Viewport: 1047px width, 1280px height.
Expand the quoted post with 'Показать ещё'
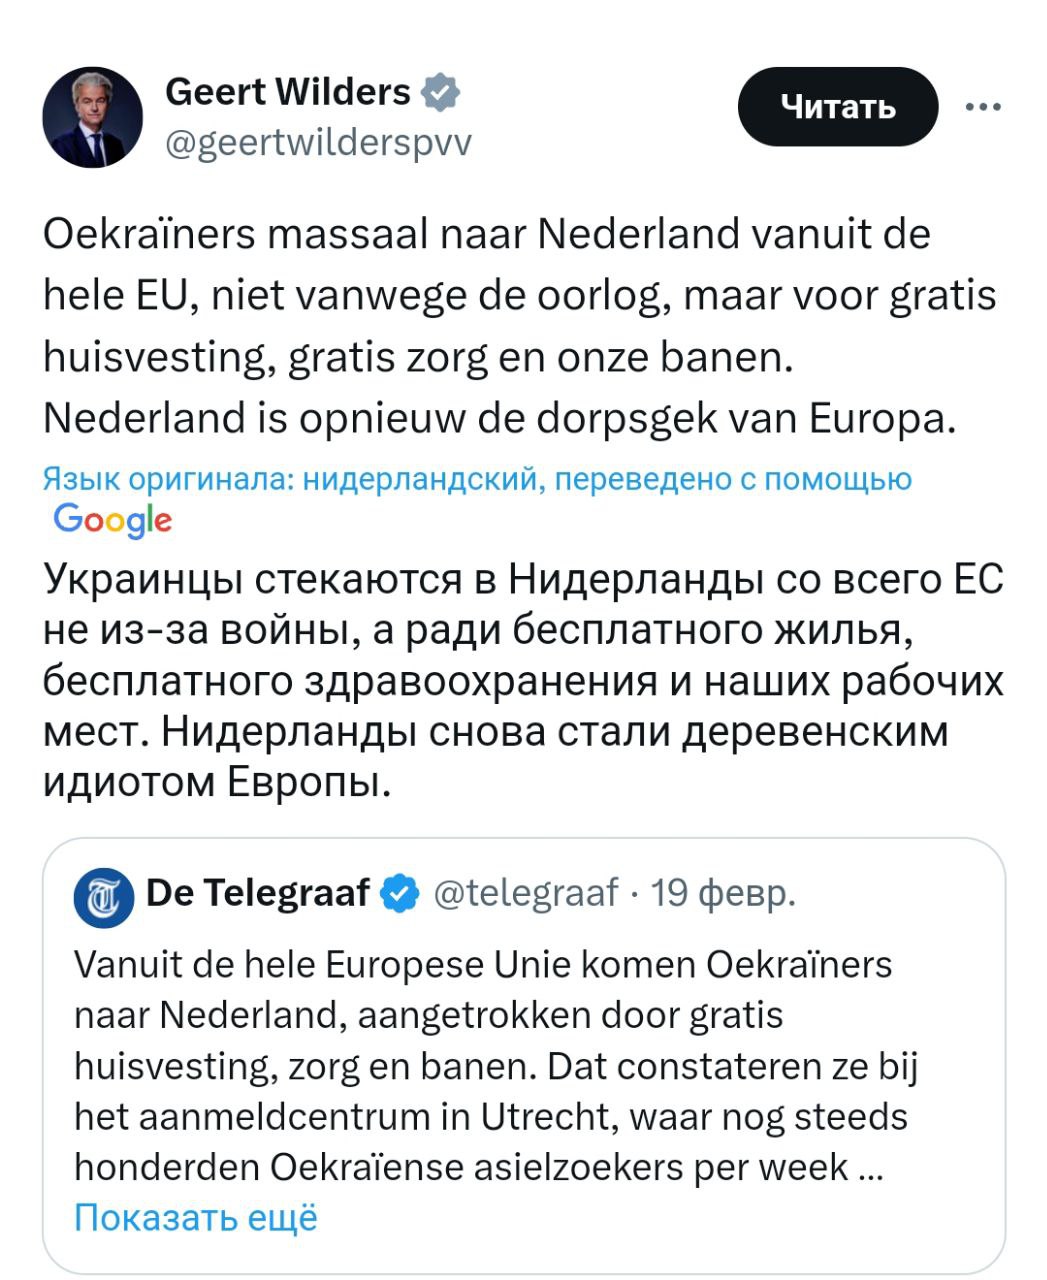(196, 1218)
